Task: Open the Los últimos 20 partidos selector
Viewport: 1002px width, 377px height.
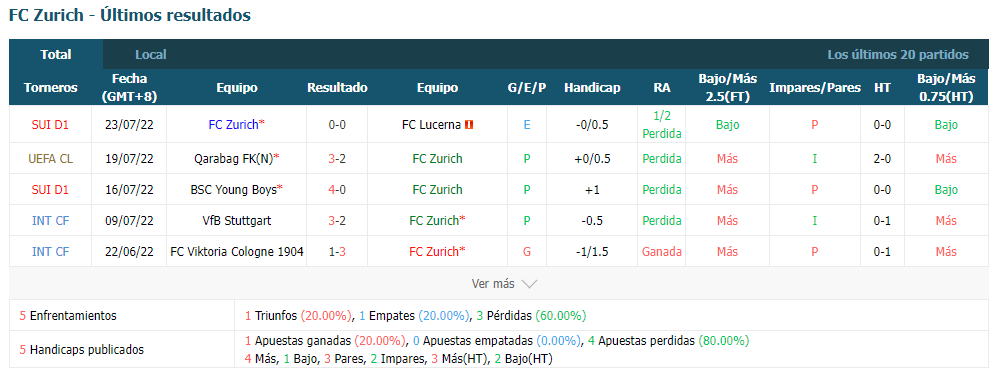Action: pyautogui.click(x=898, y=55)
